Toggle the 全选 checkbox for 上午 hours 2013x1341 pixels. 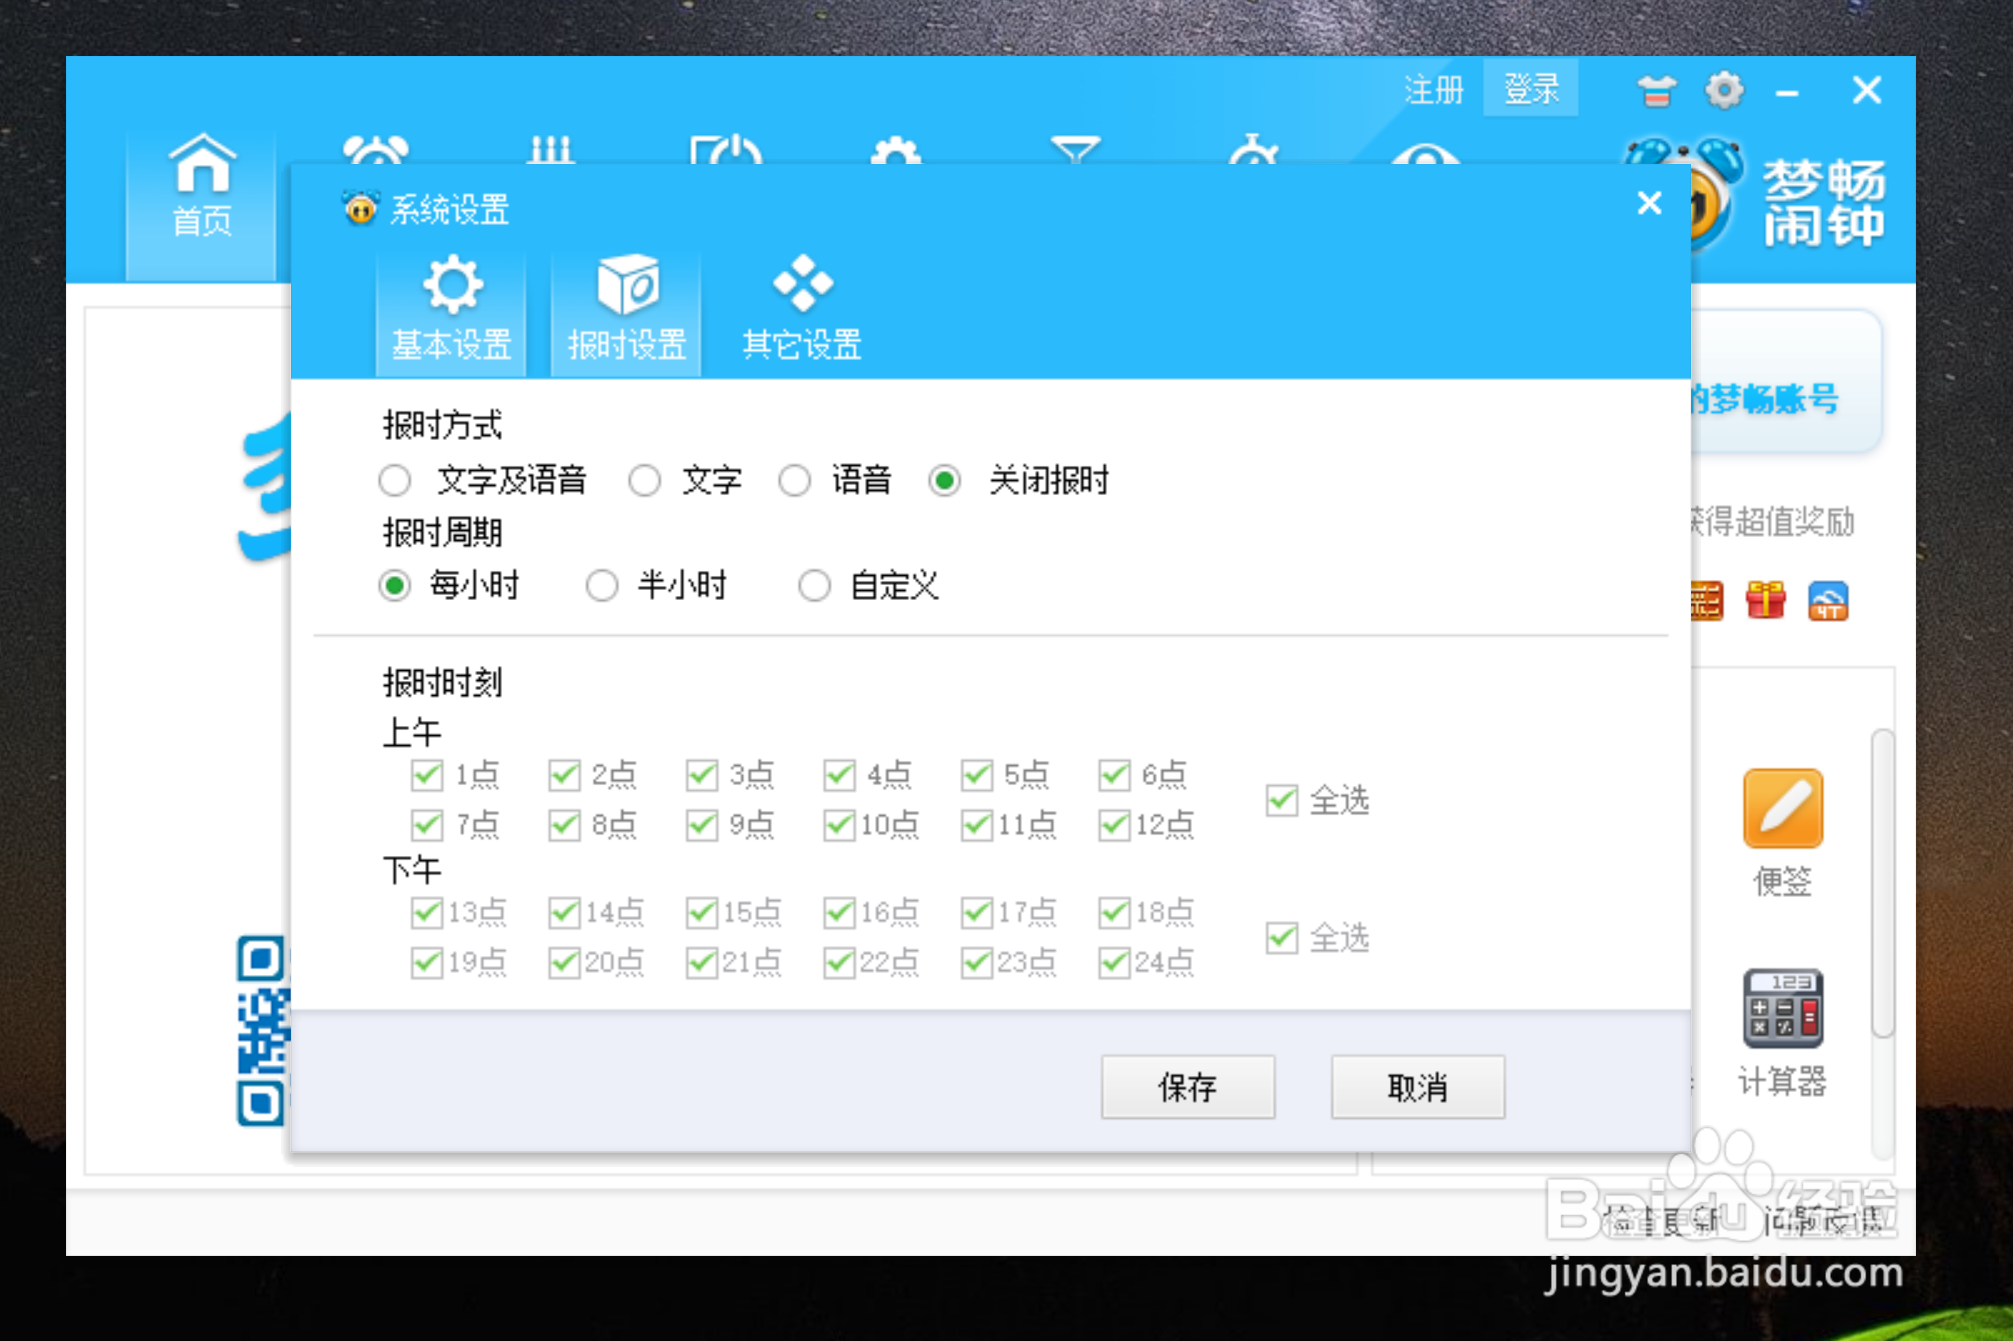coord(1281,800)
